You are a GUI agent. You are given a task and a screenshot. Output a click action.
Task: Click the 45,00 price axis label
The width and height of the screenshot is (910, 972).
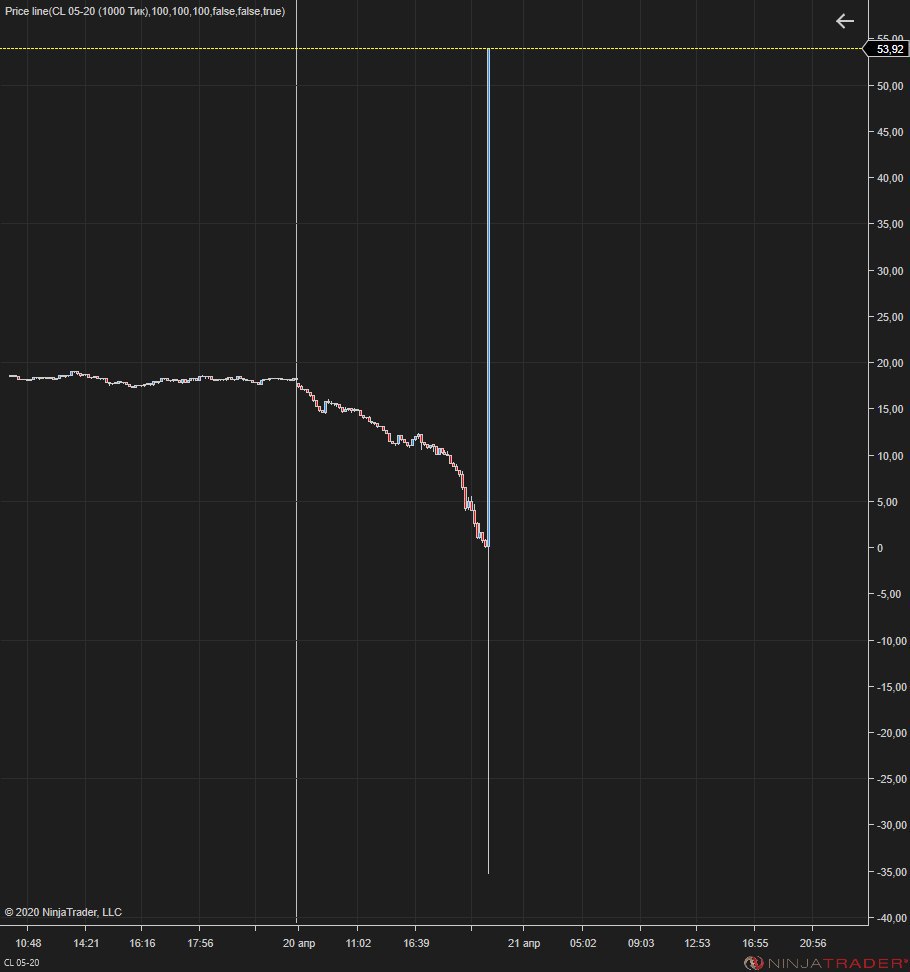pos(890,132)
